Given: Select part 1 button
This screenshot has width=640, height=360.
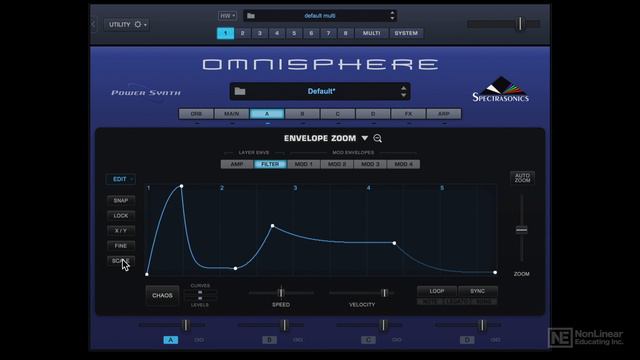Looking at the screenshot, I should (x=225, y=33).
